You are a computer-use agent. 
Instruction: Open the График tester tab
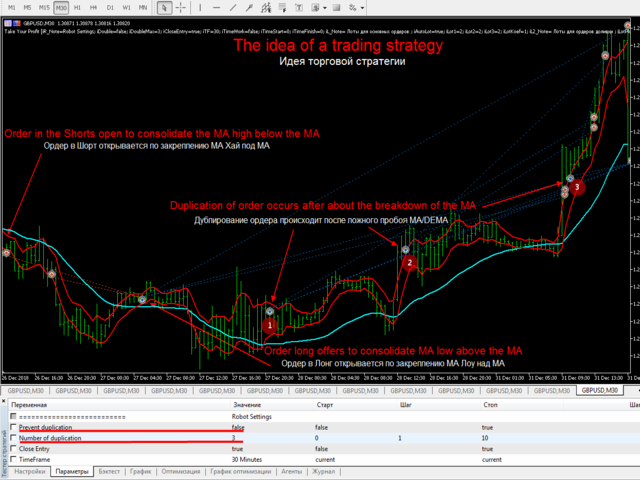(x=140, y=471)
